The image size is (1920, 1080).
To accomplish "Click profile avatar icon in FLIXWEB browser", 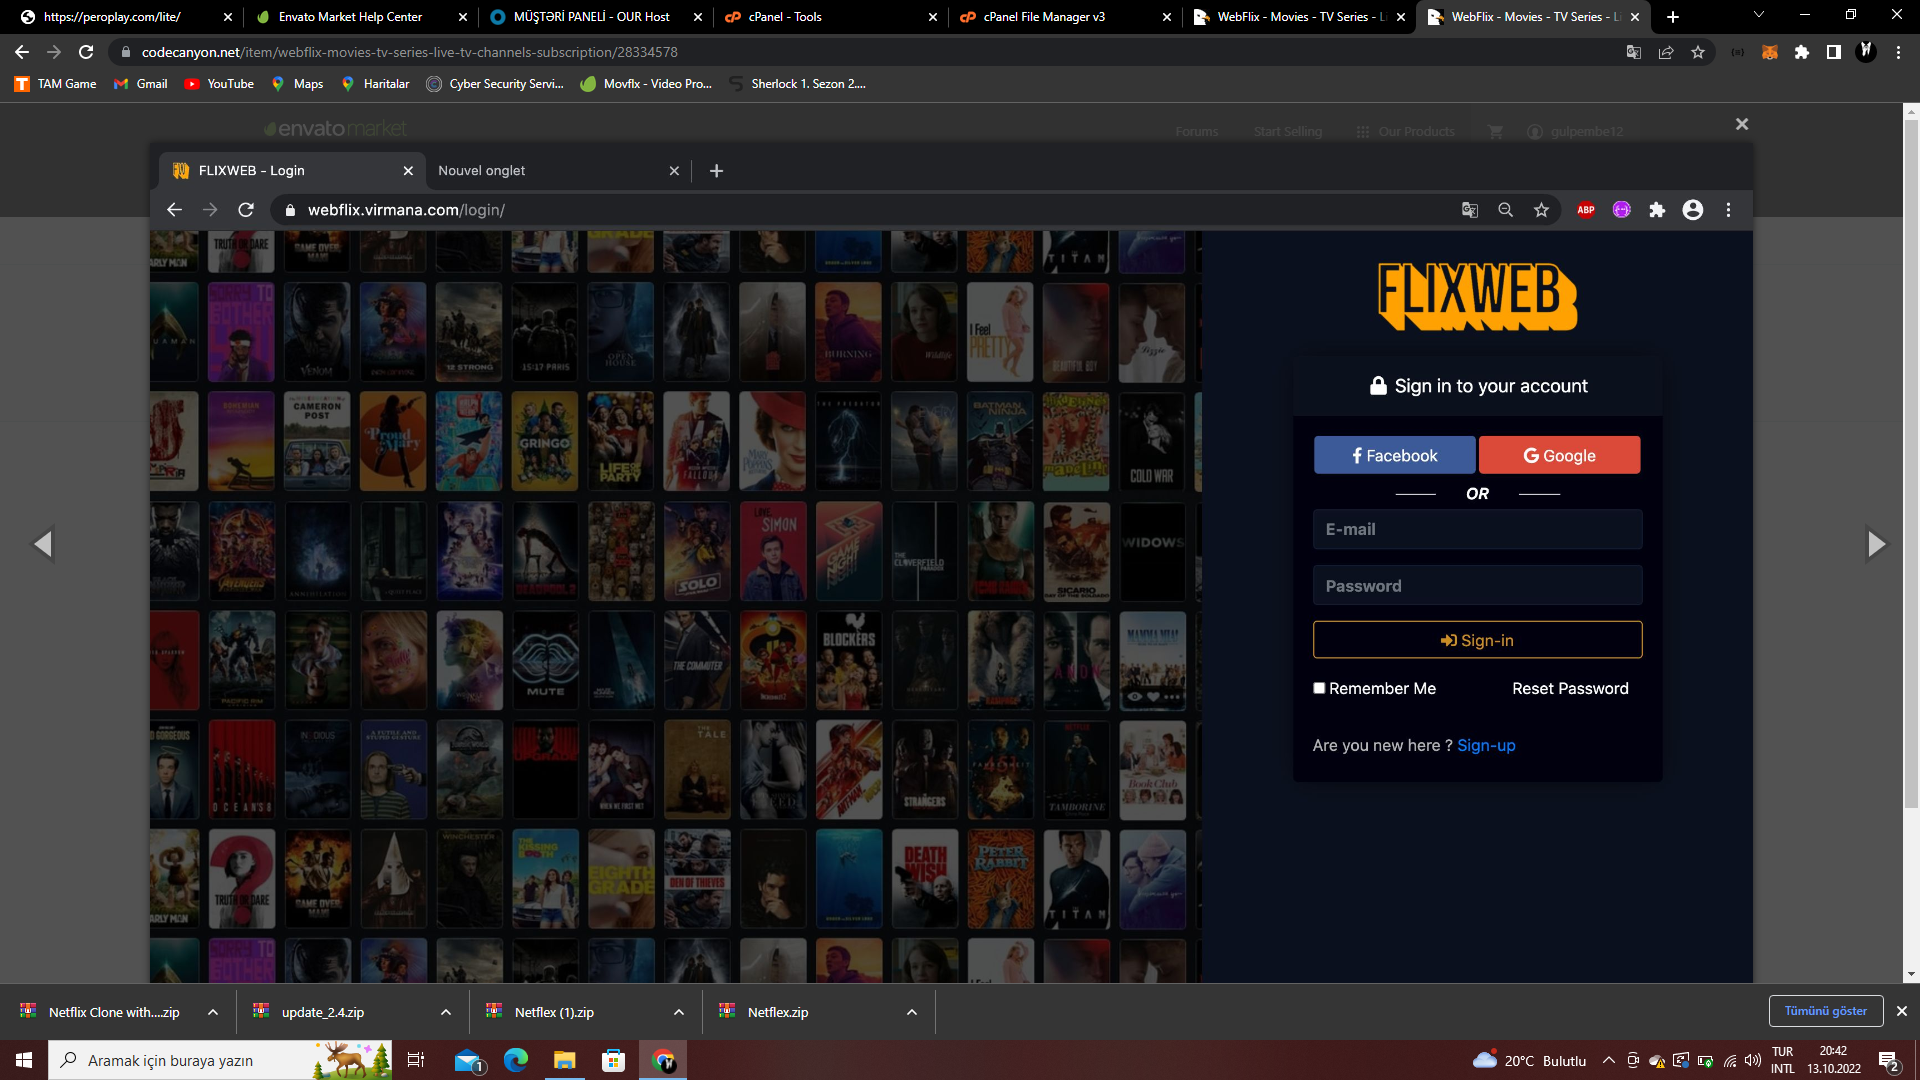I will coord(1693,210).
